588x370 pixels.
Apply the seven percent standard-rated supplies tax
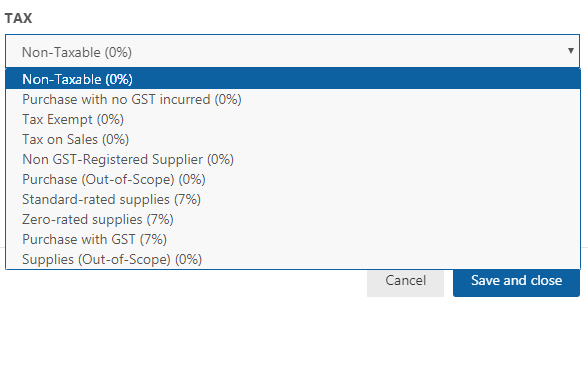[293, 199]
